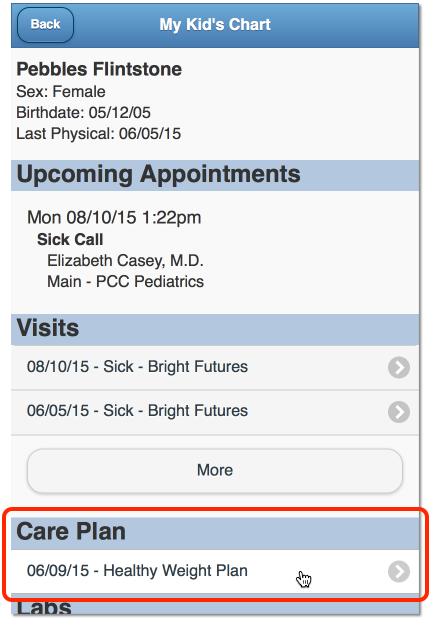
Task: Go back using the Back button
Action: click(45, 25)
